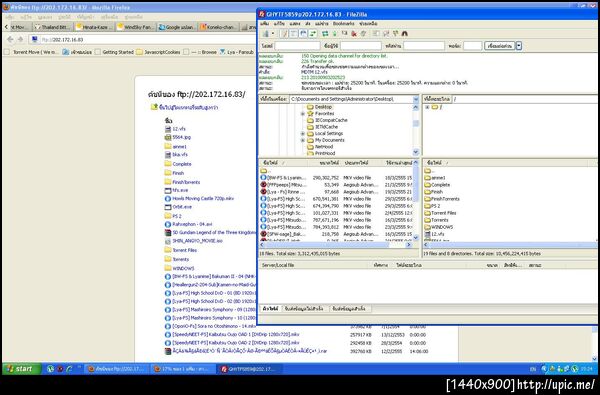Expand the Local Settings folder node
The image size is (600, 395).
click(303, 134)
